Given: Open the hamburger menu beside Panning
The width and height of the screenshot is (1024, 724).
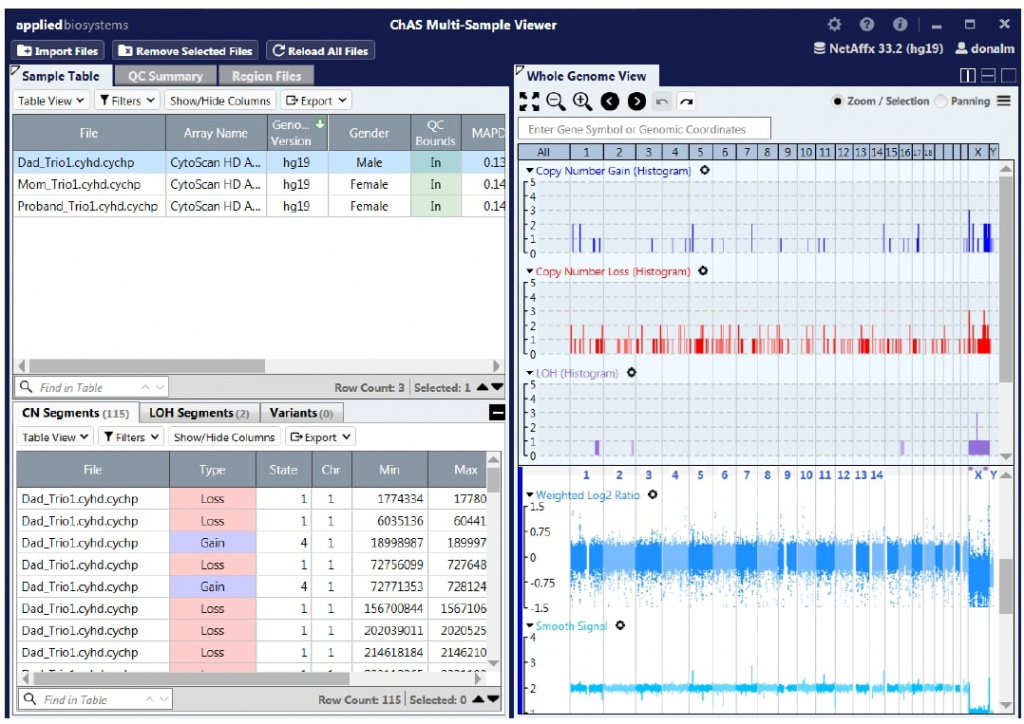Looking at the screenshot, I should 1003,101.
